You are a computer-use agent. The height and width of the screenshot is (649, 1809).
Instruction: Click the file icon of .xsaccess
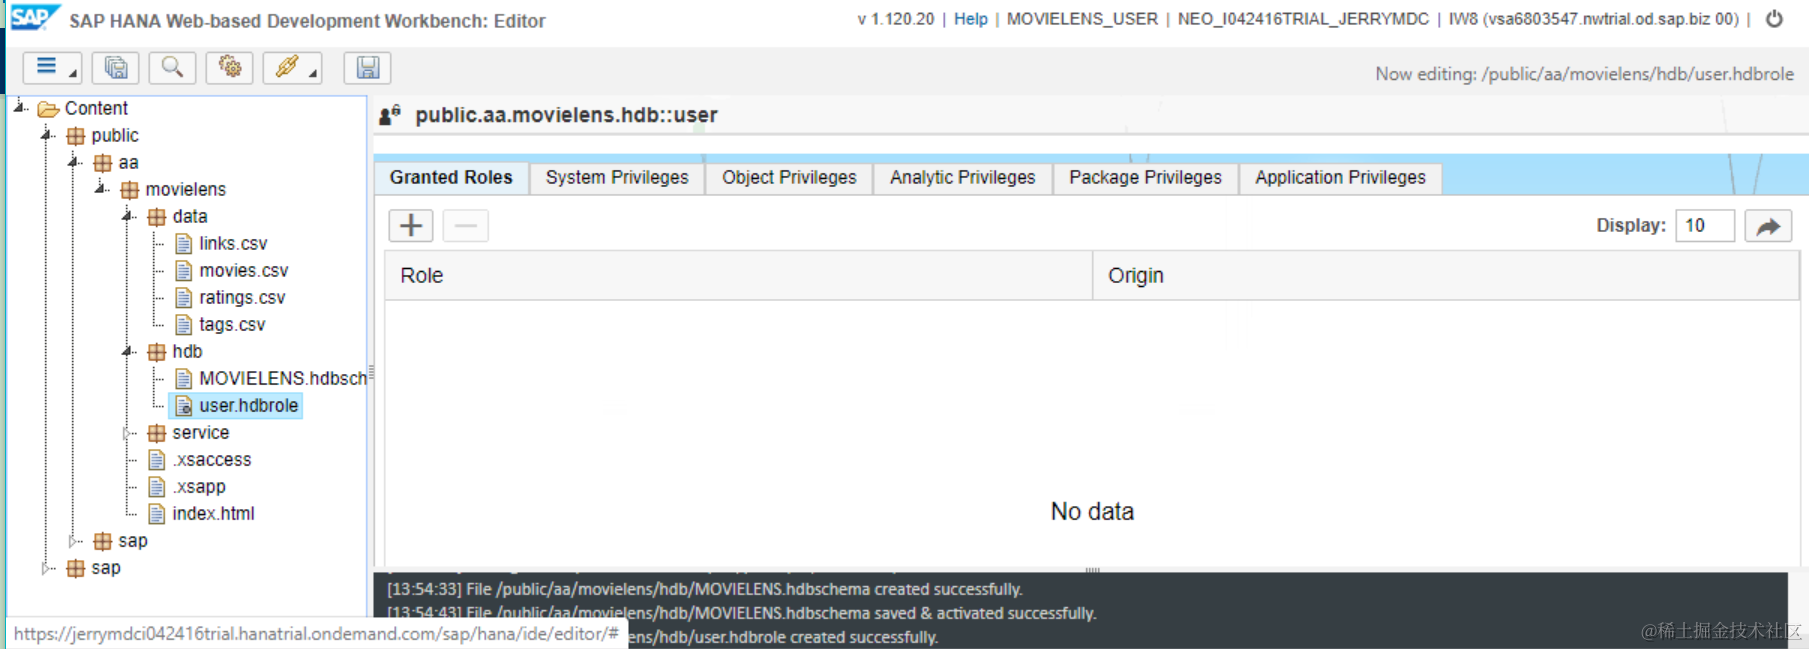click(x=157, y=460)
